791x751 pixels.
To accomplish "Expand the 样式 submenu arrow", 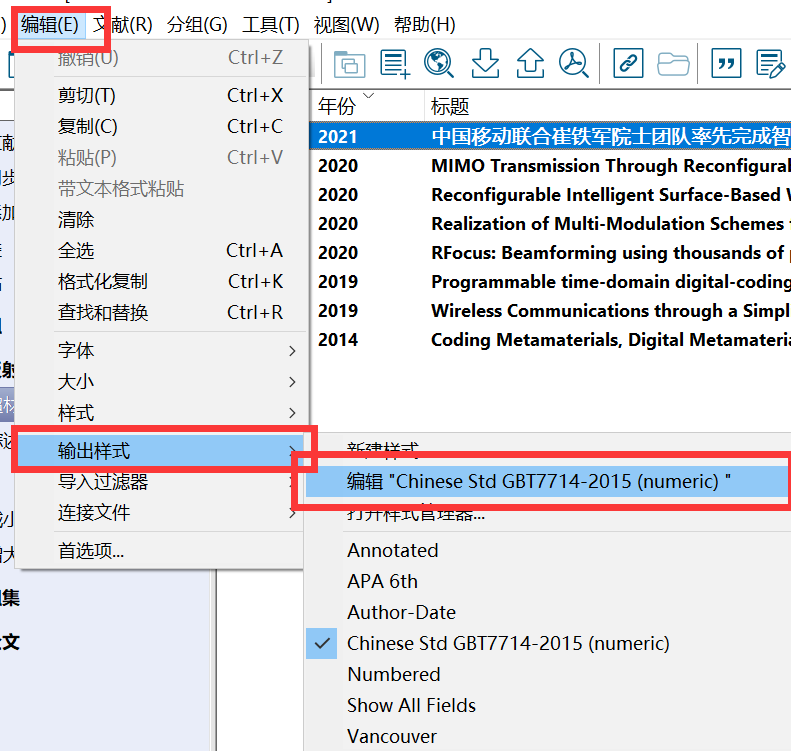I will tap(292, 413).
